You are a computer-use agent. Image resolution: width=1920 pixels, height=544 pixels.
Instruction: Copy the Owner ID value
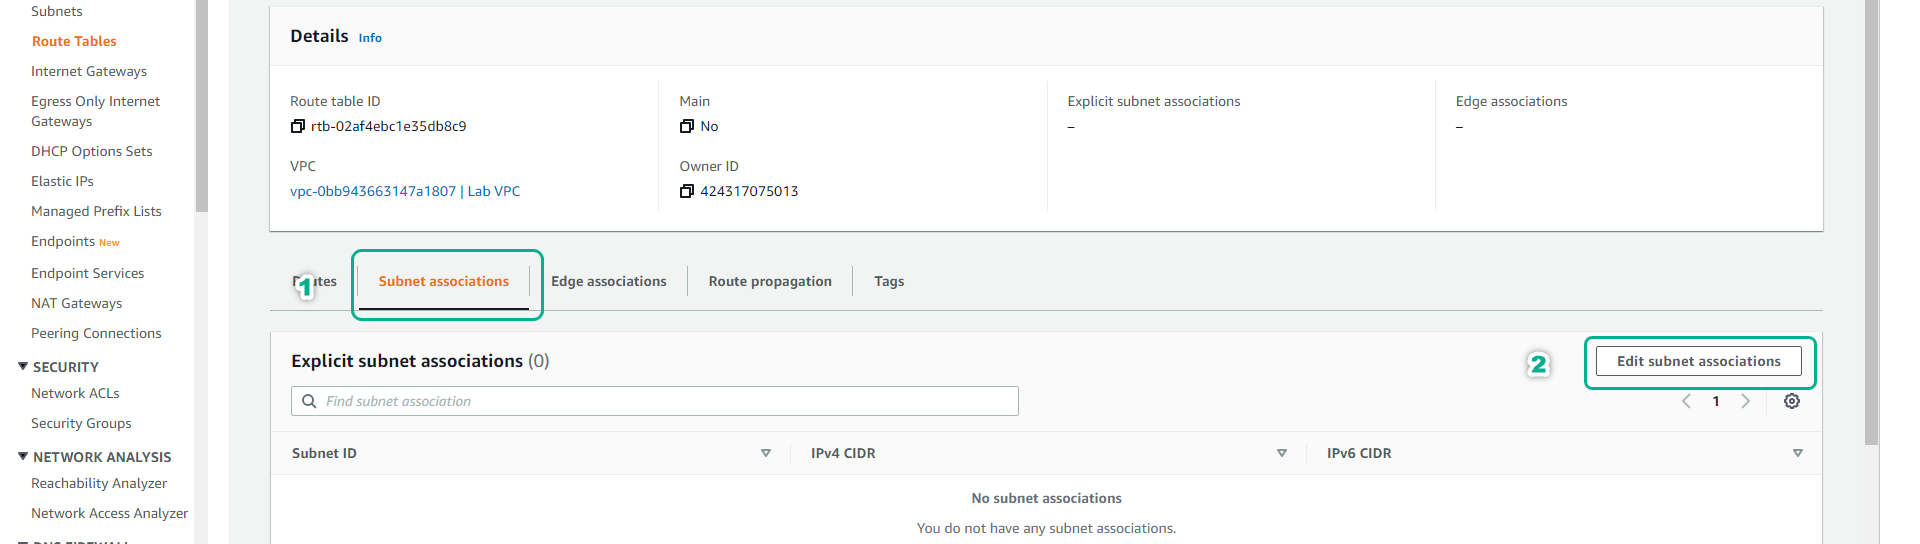(686, 191)
